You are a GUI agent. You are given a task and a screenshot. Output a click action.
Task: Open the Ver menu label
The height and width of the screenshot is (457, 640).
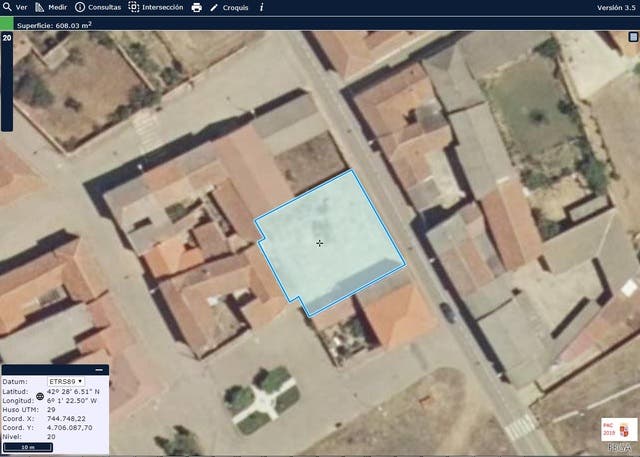tap(21, 7)
